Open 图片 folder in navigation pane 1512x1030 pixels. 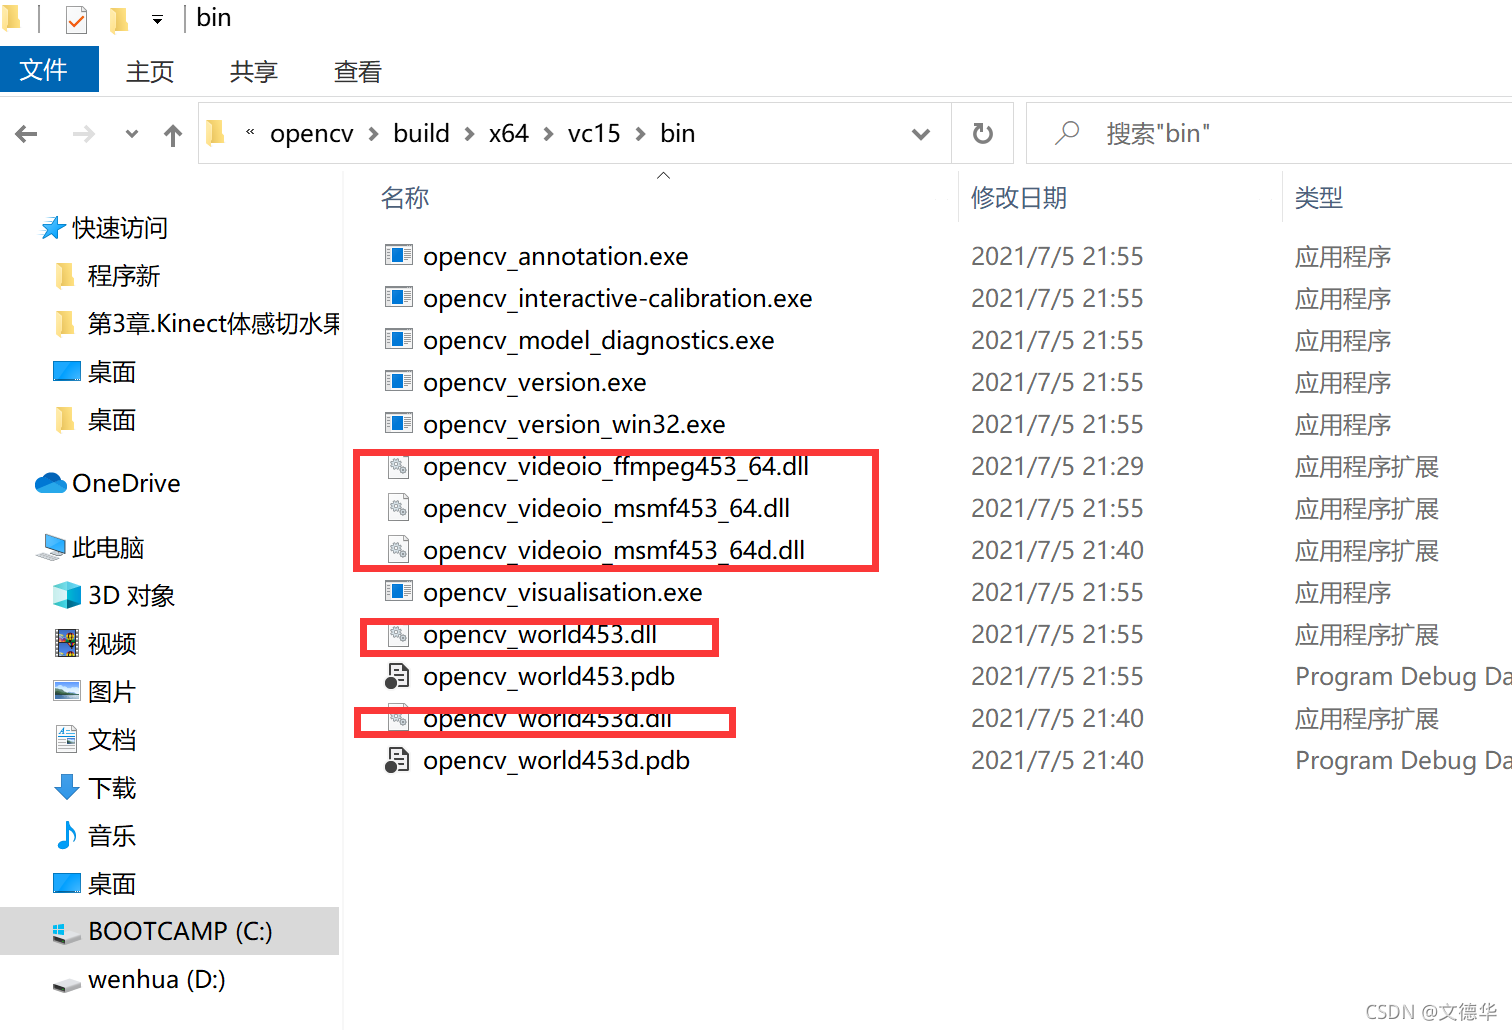pyautogui.click(x=111, y=692)
